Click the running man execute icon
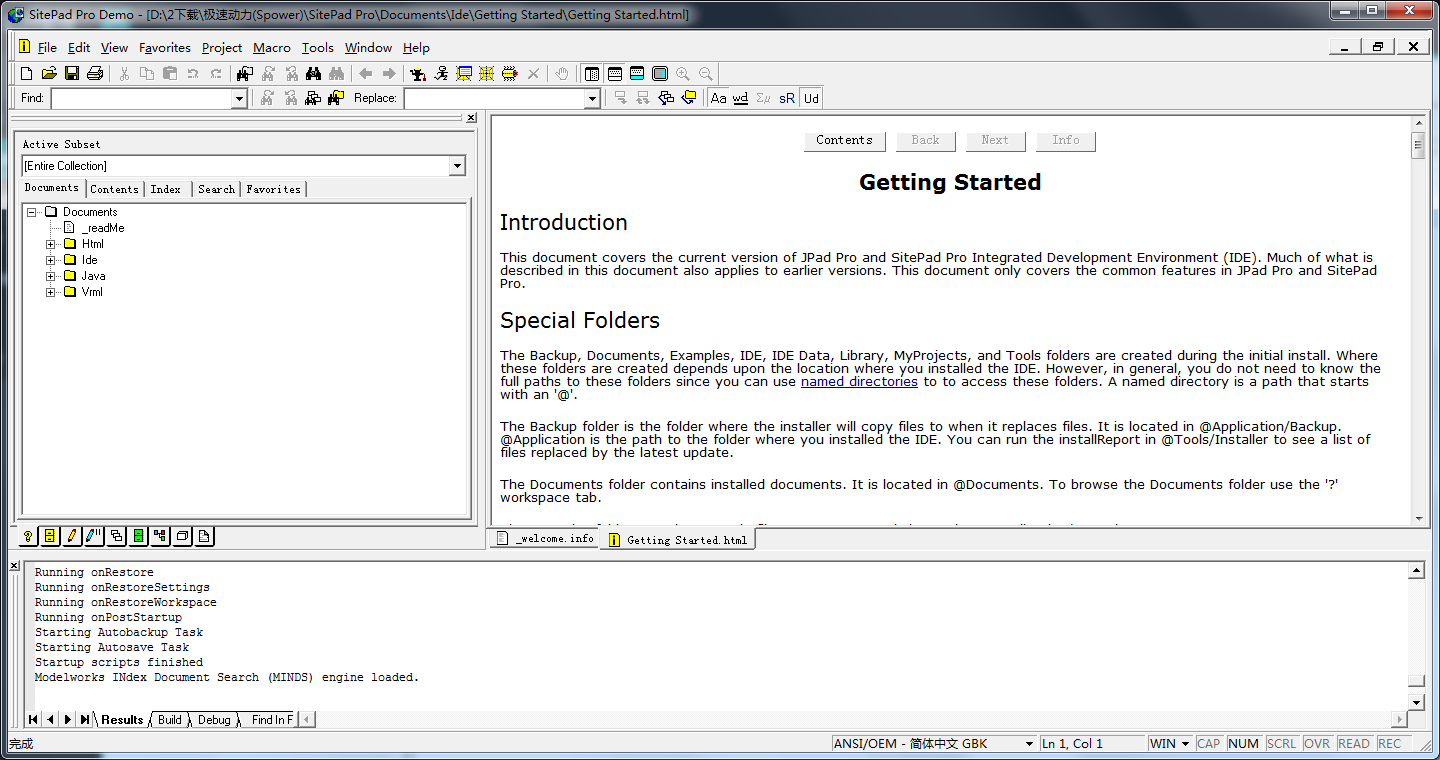 point(441,74)
